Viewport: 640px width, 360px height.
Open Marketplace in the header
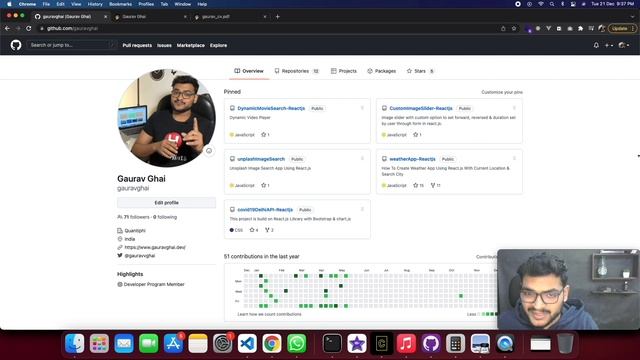tap(191, 45)
